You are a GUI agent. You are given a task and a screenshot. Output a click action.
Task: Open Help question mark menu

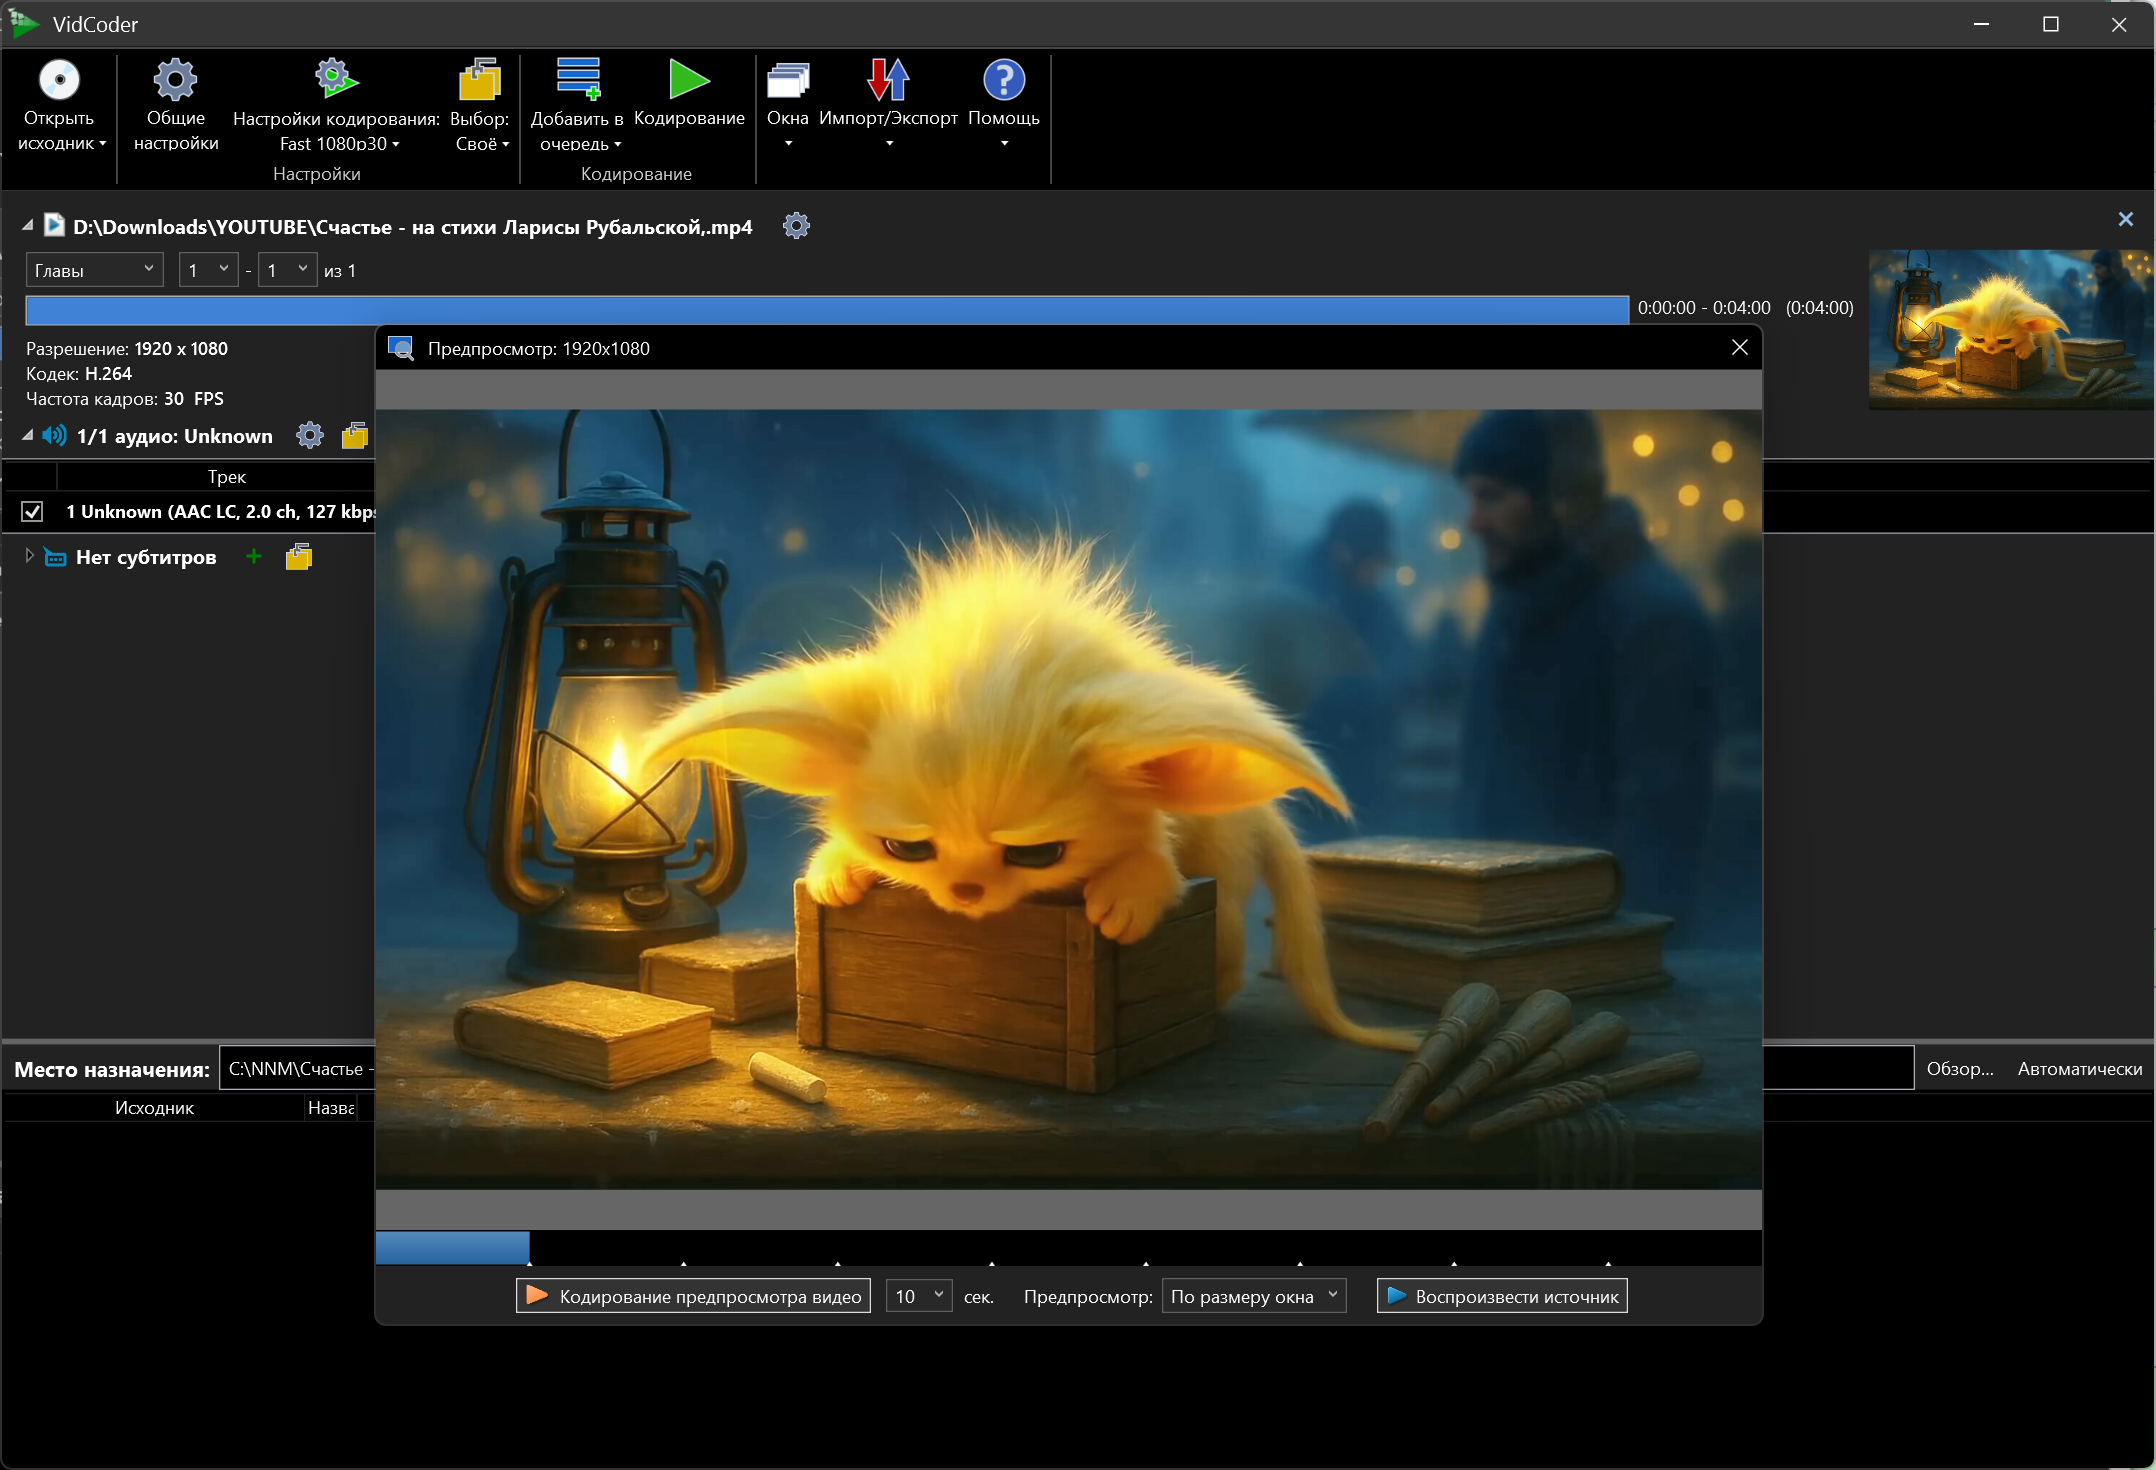(1004, 81)
